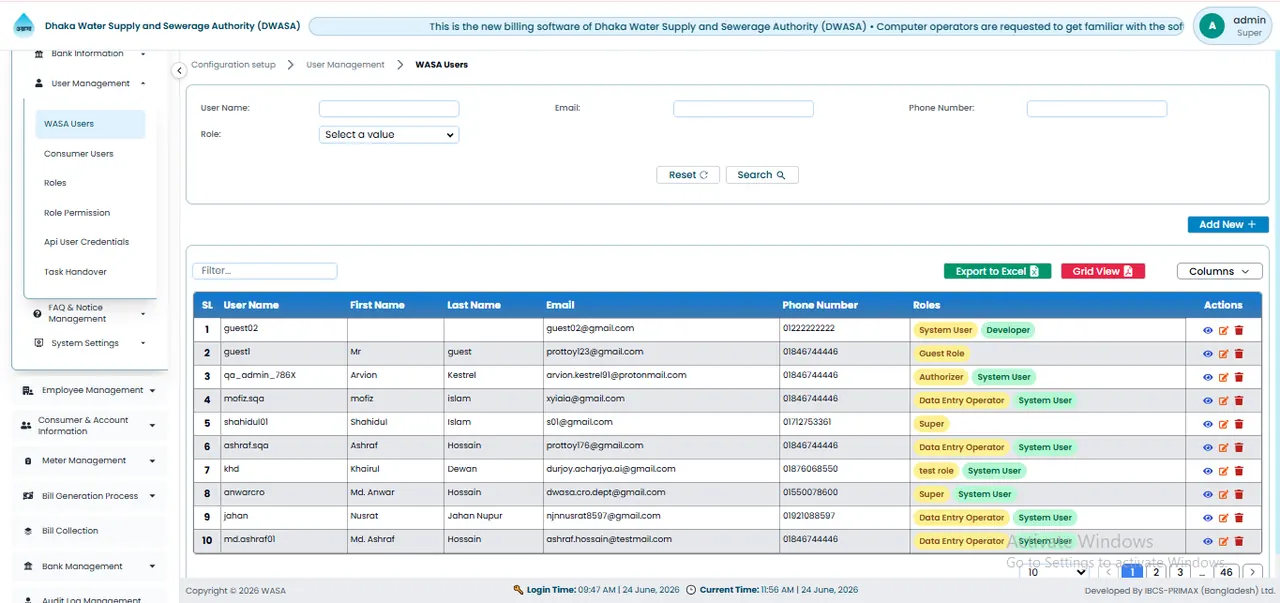The height and width of the screenshot is (603, 1280).
Task: Sort by User Name column header
Action: click(x=251, y=305)
